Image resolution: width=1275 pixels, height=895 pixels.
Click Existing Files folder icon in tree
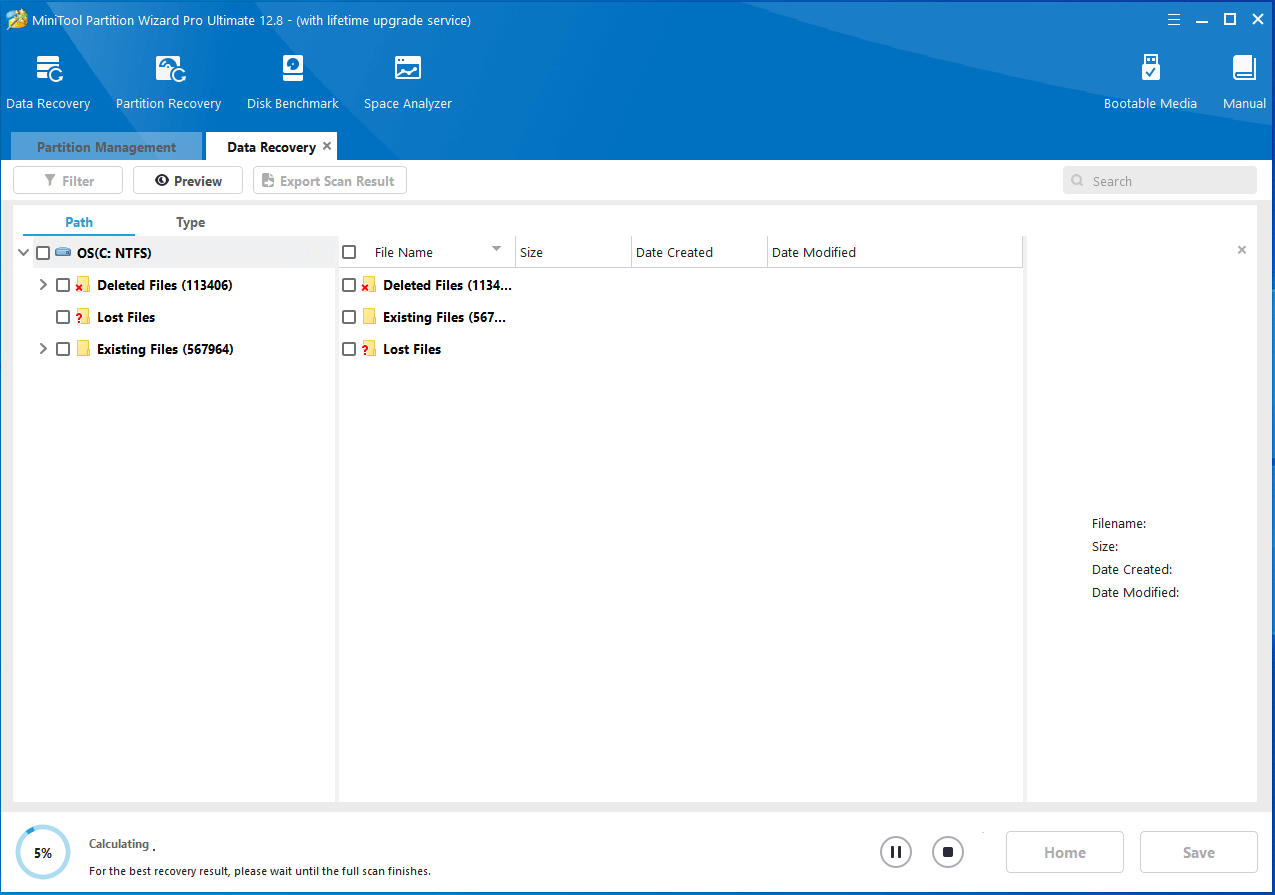point(82,349)
